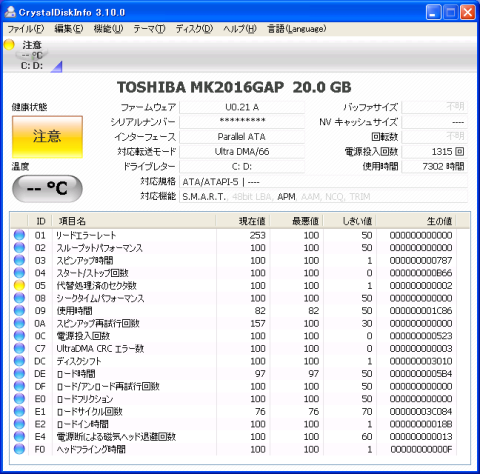Viewport: 480px width, 474px height.
Task: Open the ファイル(F) menu
Action: [x=26, y=29]
